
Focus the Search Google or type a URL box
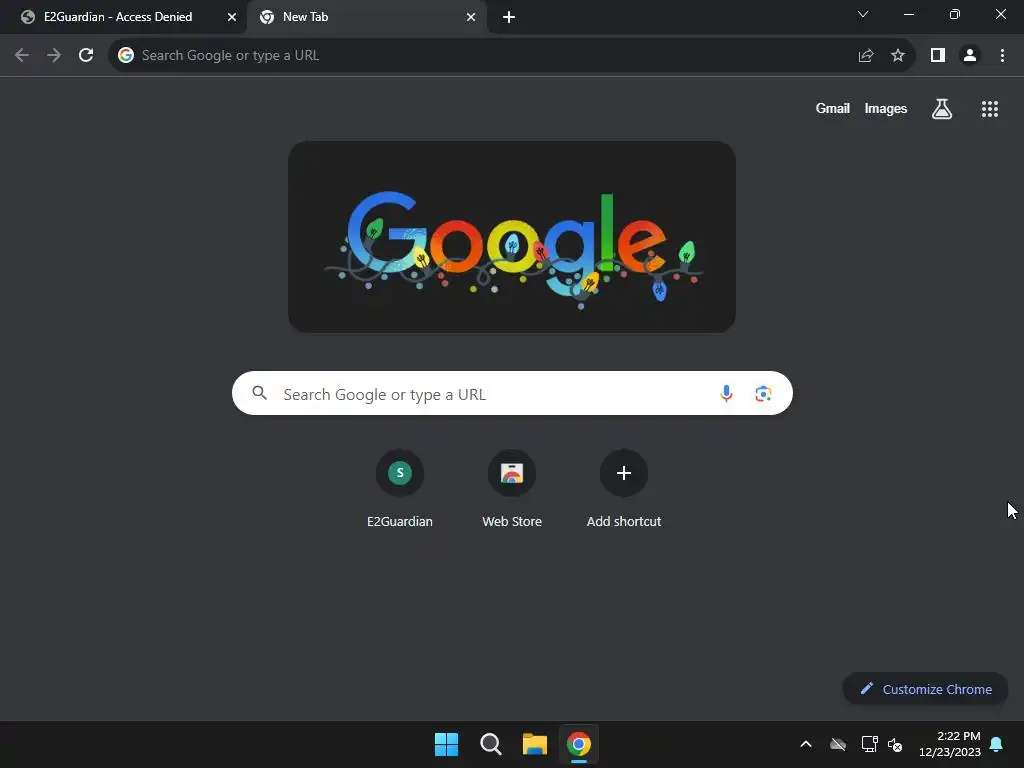512,393
